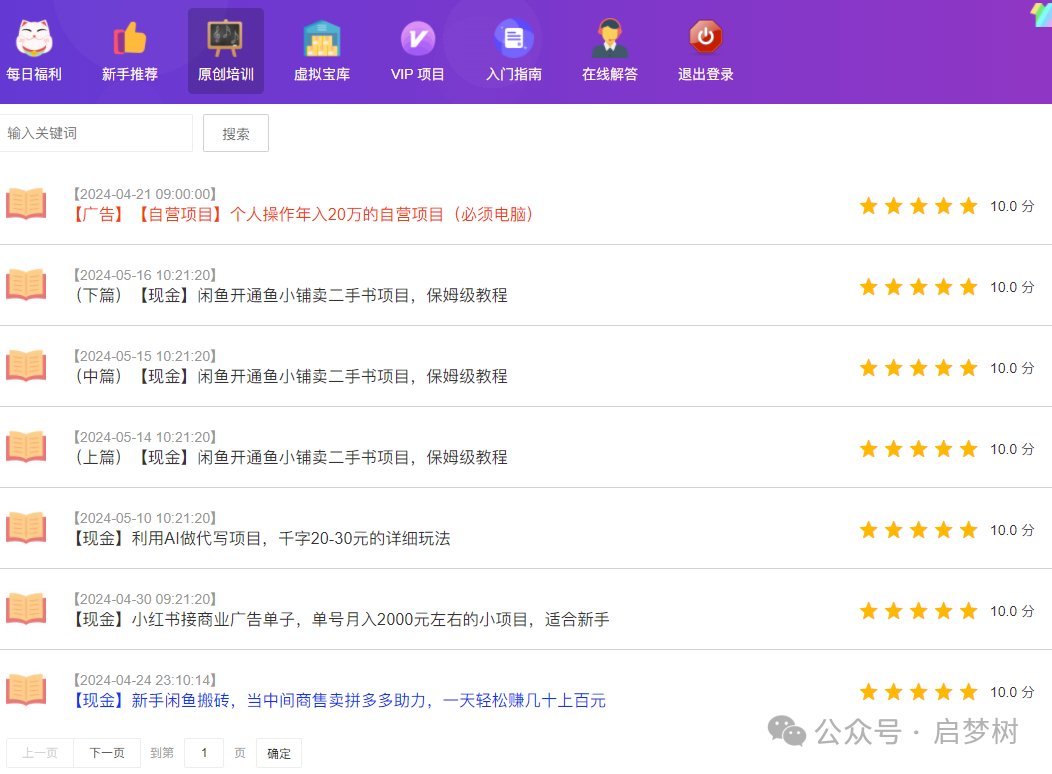Click book icon beside AI做代写项目 entry
Image resolution: width=1052 pixels, height=774 pixels.
(26, 528)
